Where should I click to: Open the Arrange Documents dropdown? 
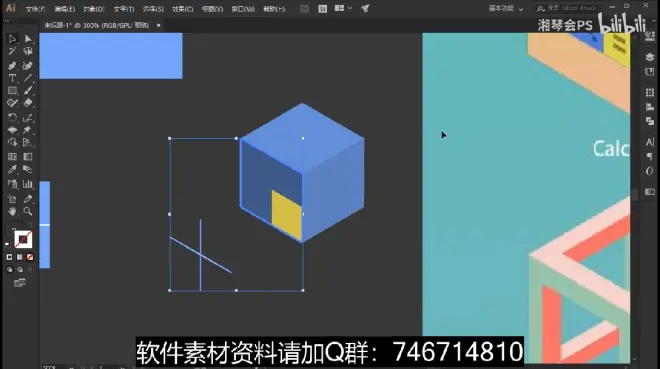(x=343, y=8)
